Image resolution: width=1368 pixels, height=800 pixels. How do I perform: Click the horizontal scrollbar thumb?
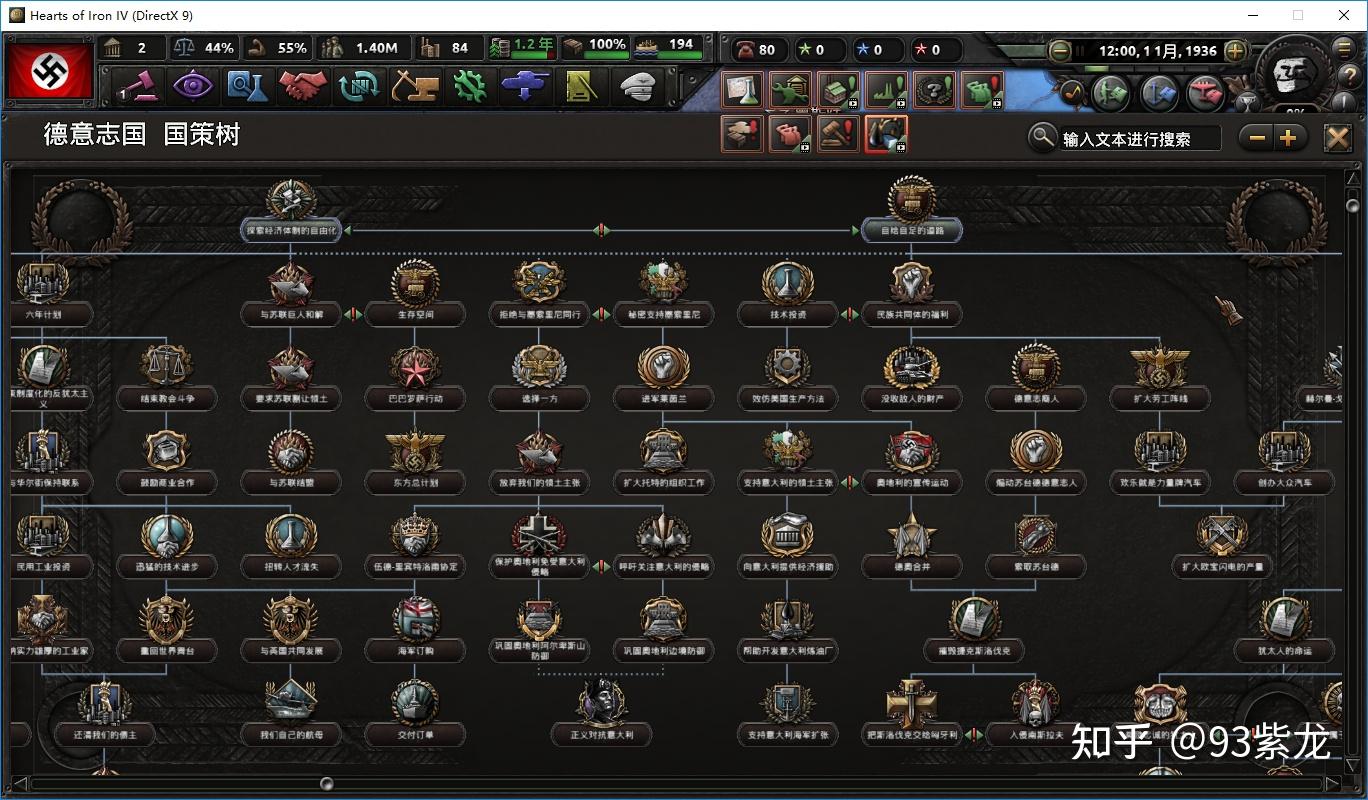pyautogui.click(x=326, y=783)
